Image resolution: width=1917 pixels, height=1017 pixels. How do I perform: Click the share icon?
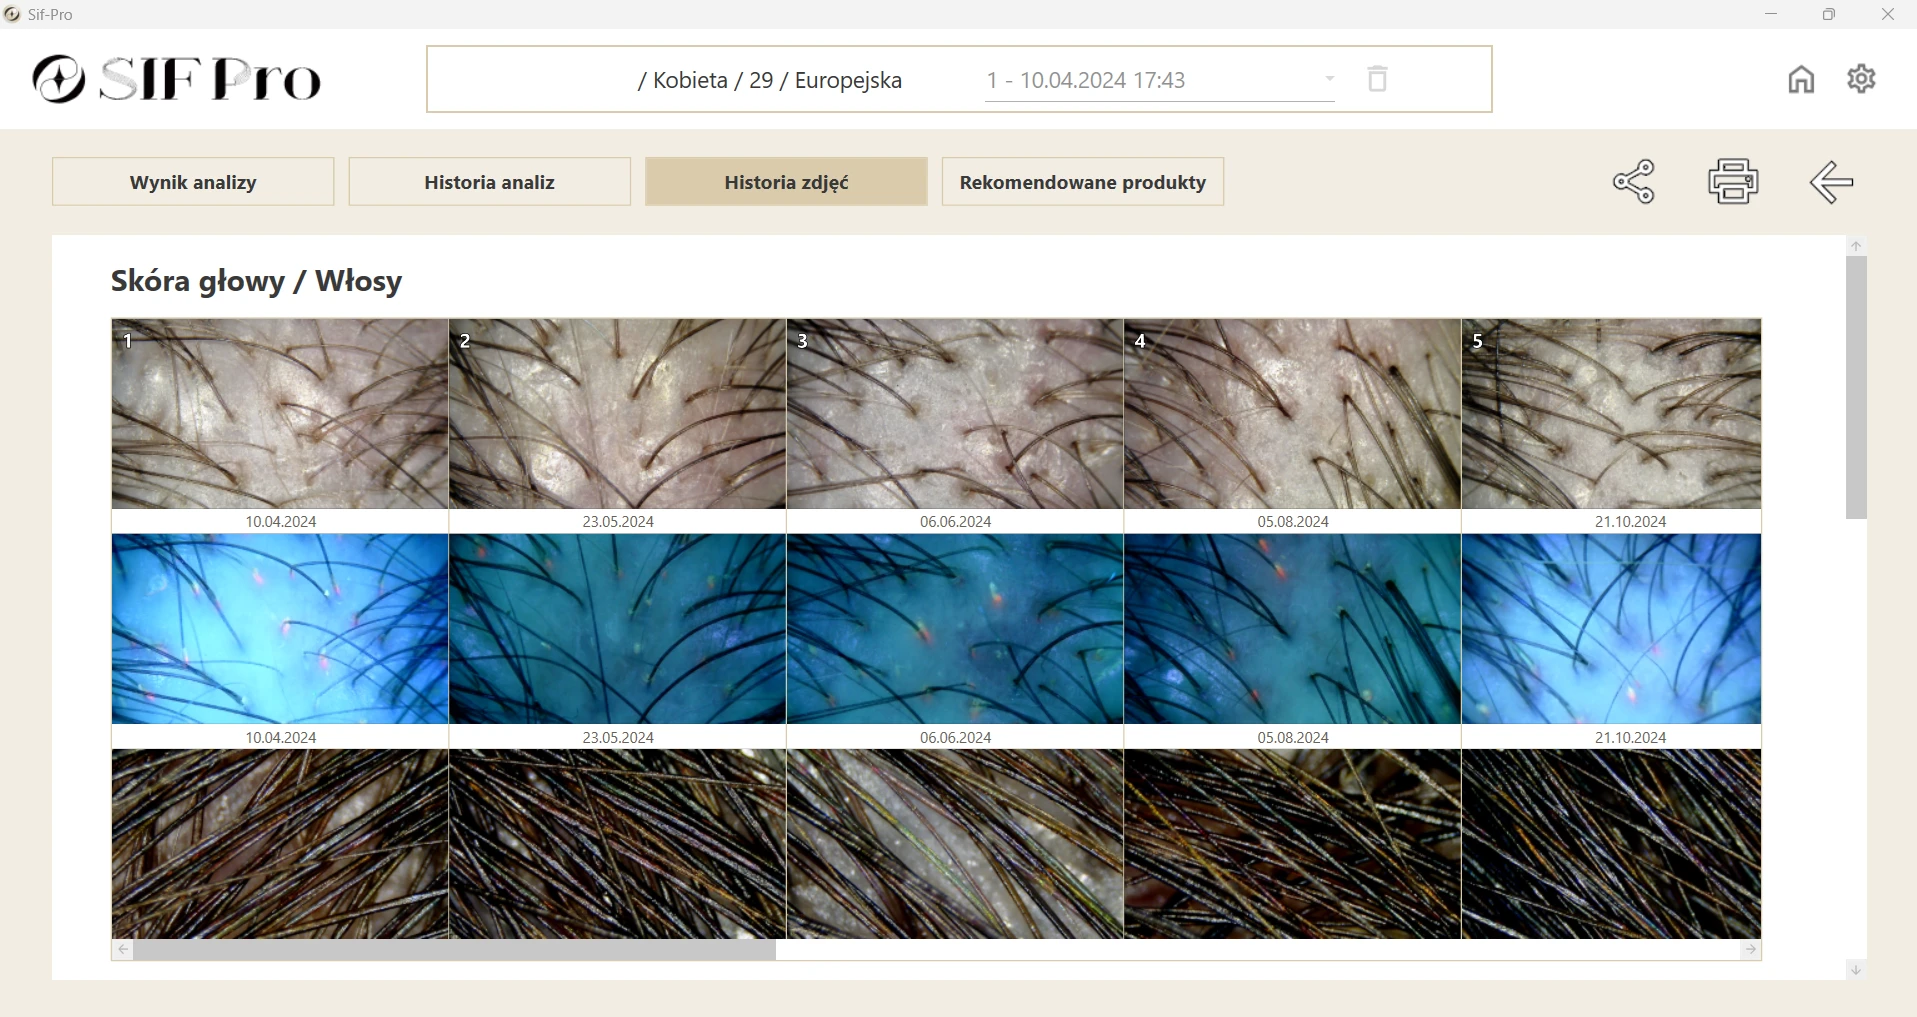(x=1634, y=182)
